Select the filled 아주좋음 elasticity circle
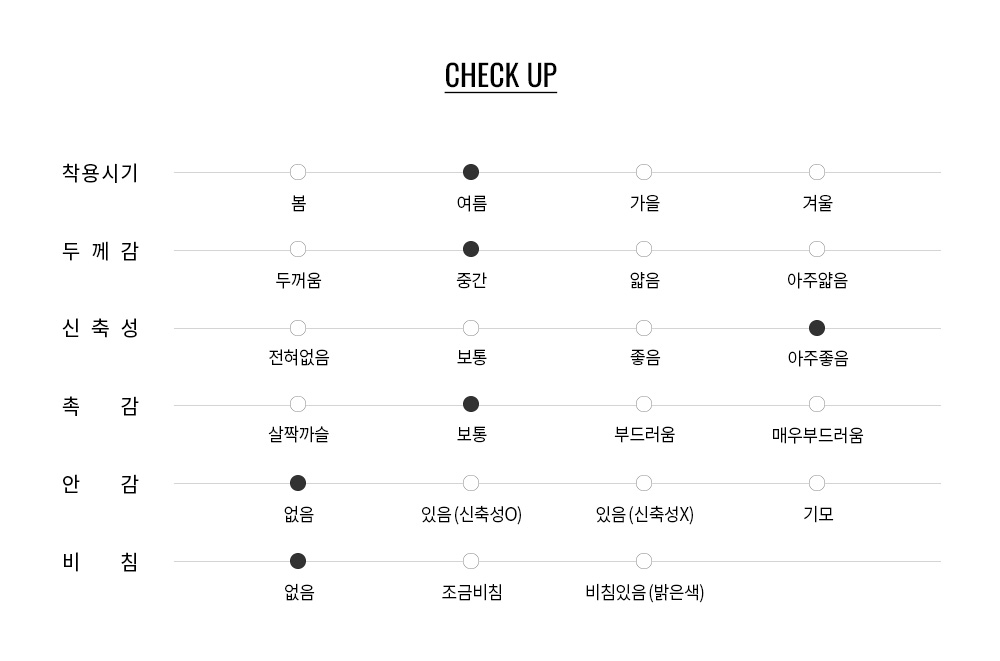The width and height of the screenshot is (1000, 661). (x=817, y=328)
